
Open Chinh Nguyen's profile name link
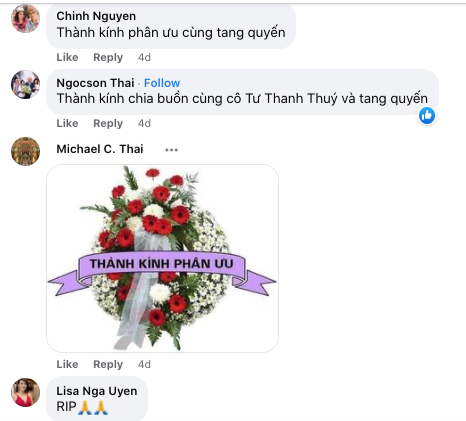(x=96, y=16)
